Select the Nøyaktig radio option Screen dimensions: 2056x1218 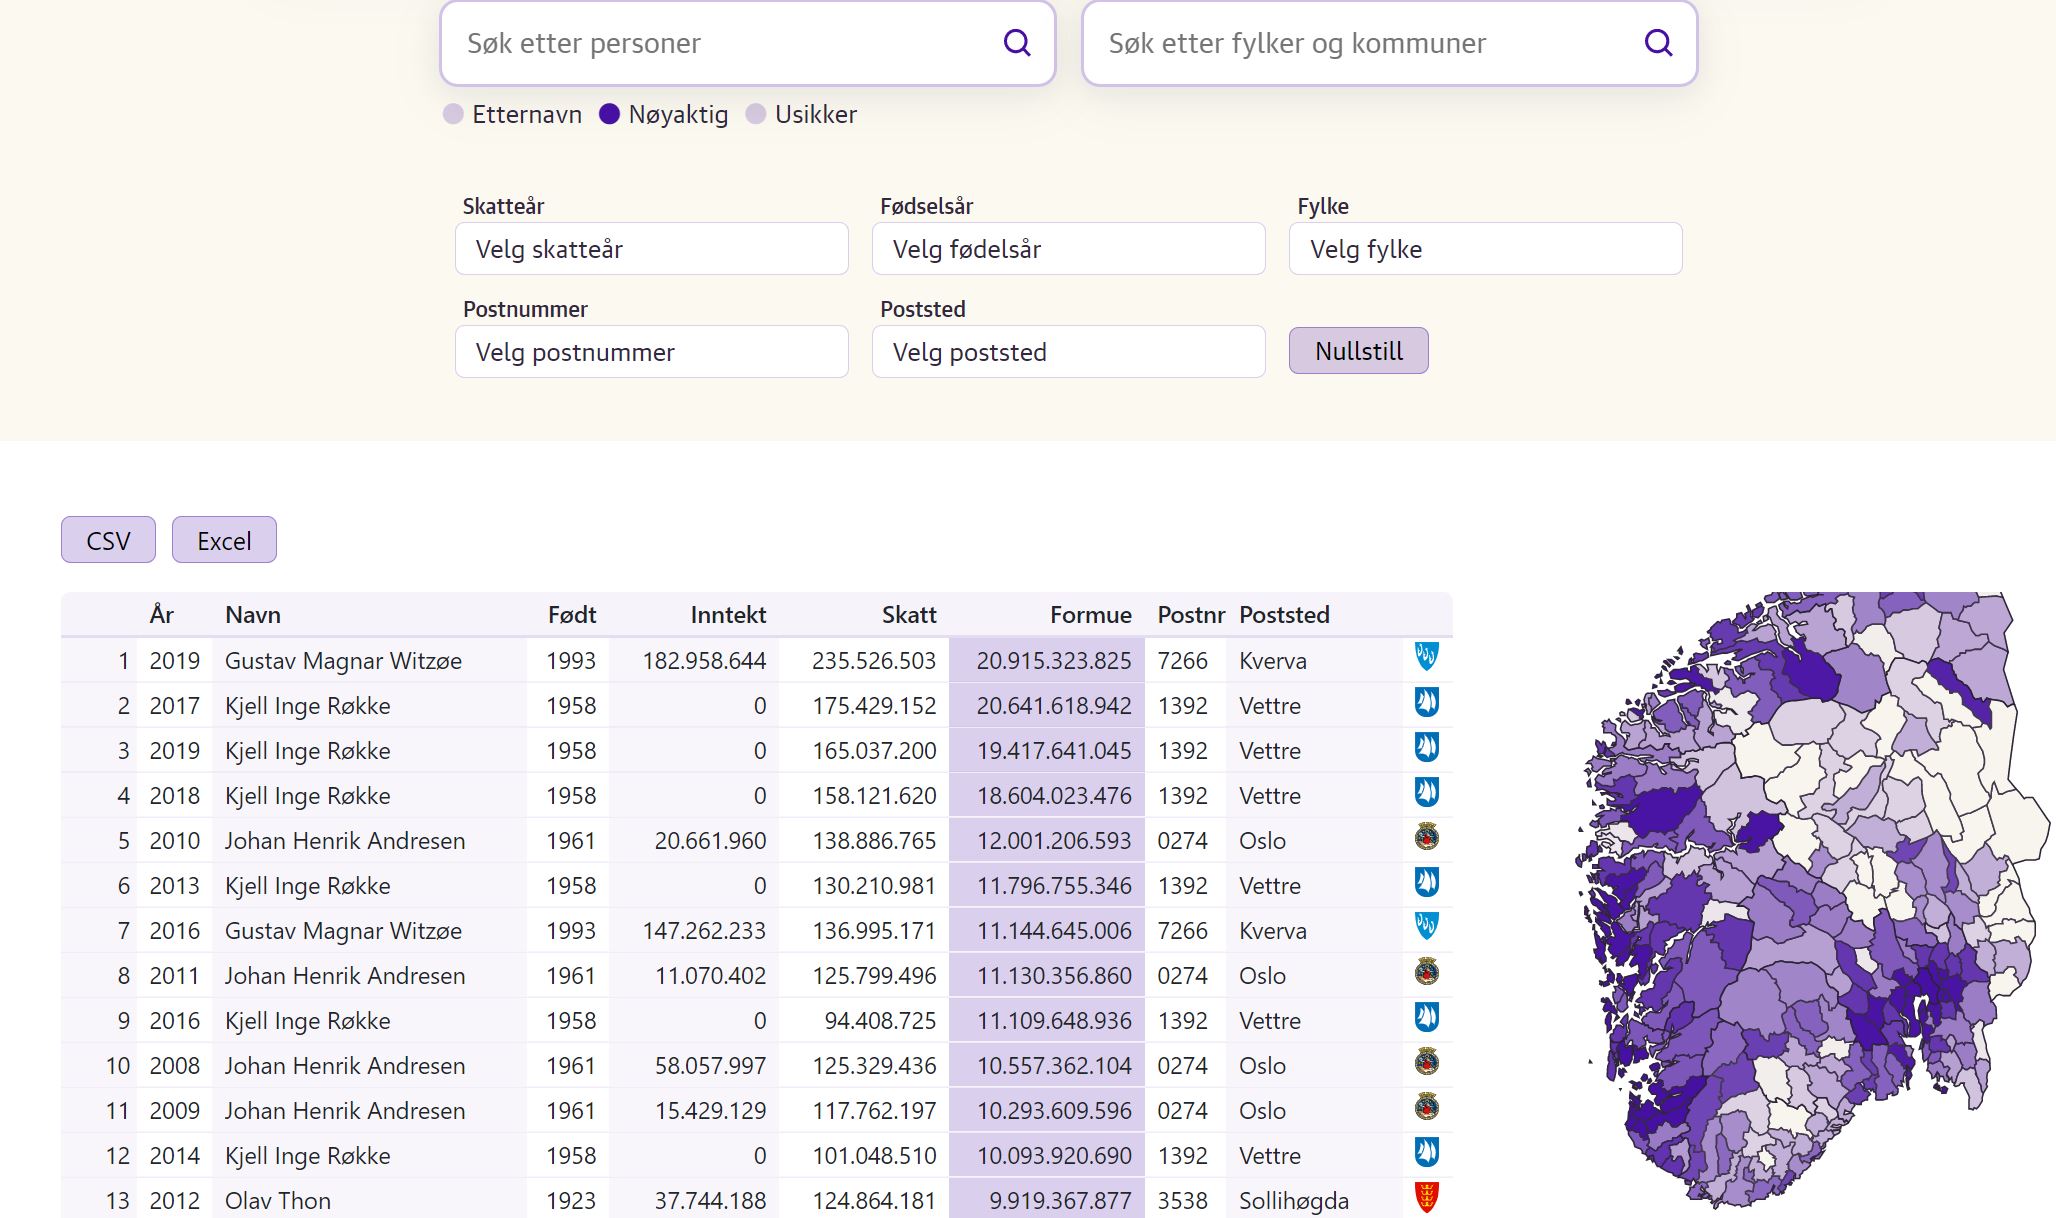(x=609, y=115)
